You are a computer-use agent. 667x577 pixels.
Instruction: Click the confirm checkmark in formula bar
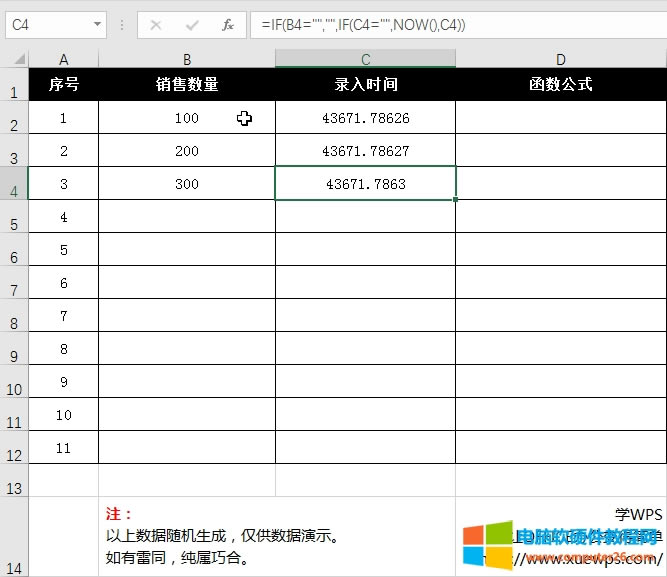click(x=192, y=24)
